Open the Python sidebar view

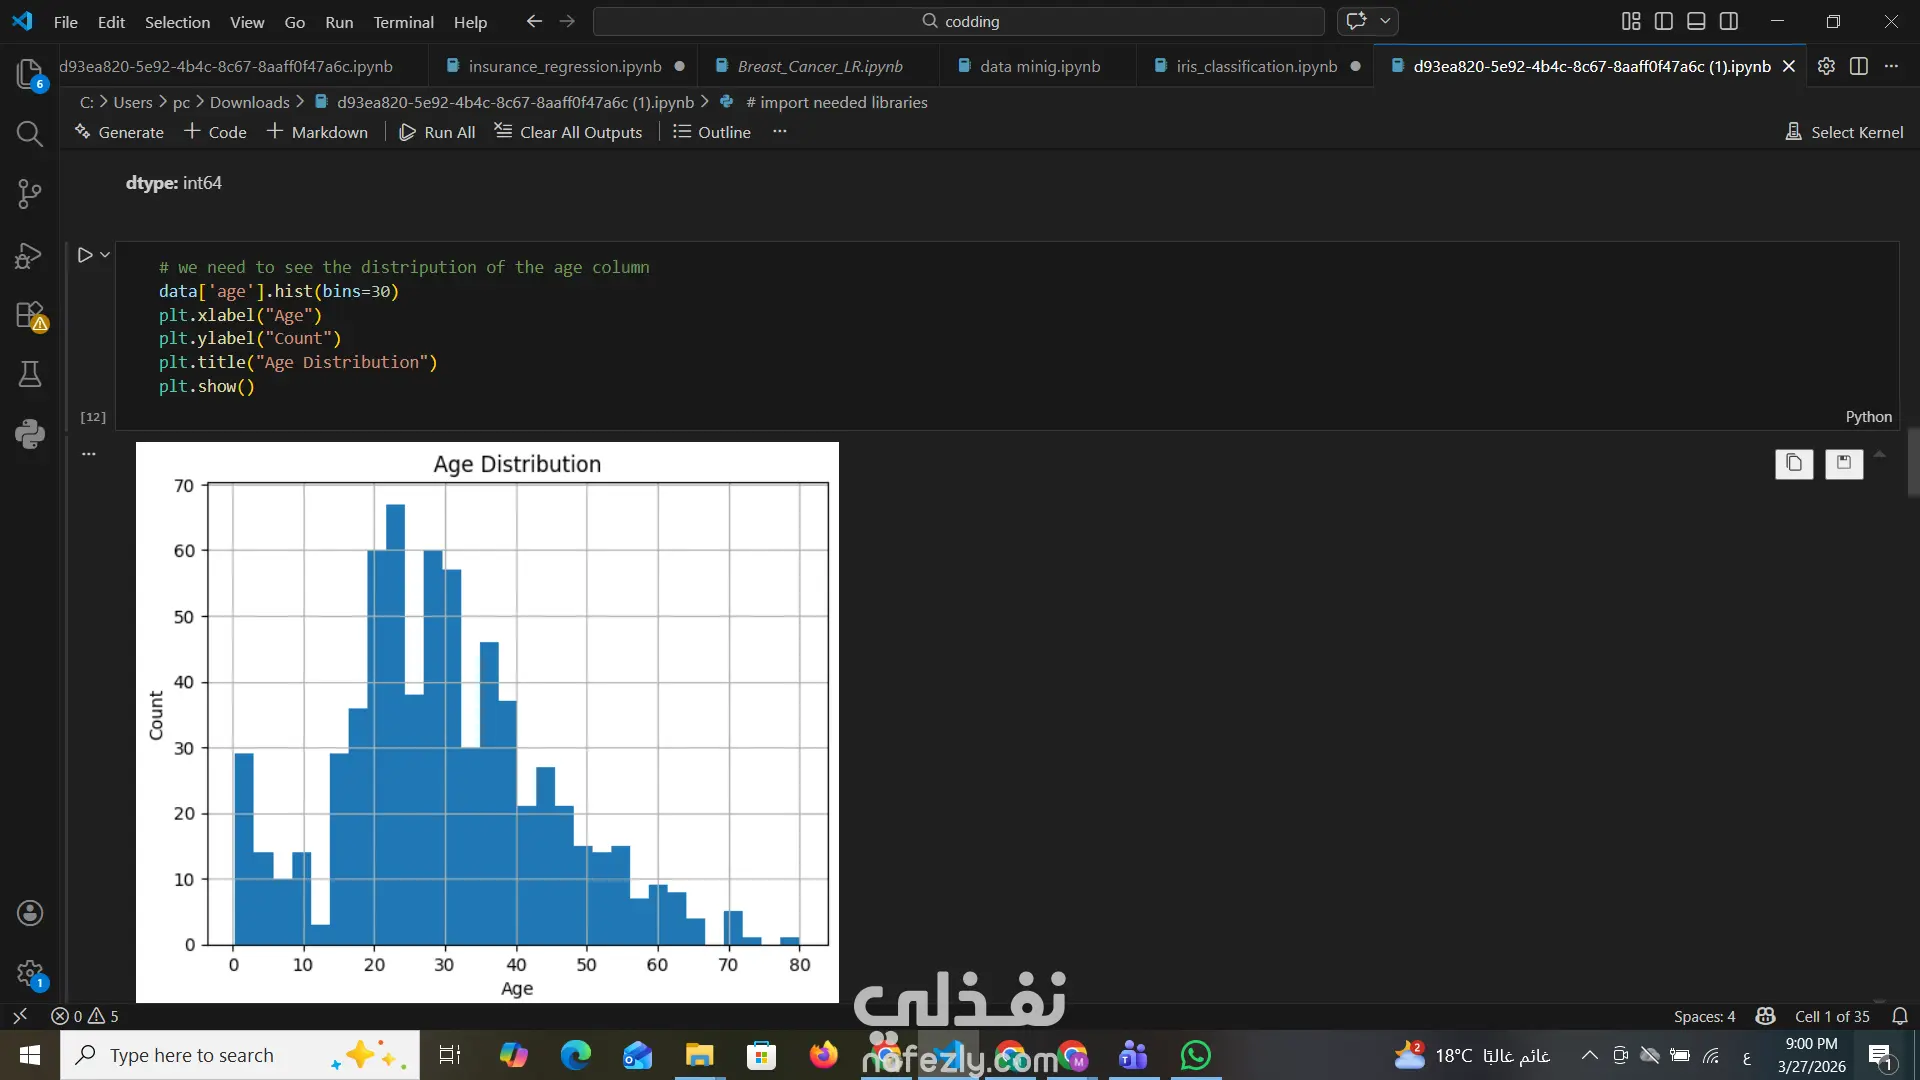[x=29, y=434]
